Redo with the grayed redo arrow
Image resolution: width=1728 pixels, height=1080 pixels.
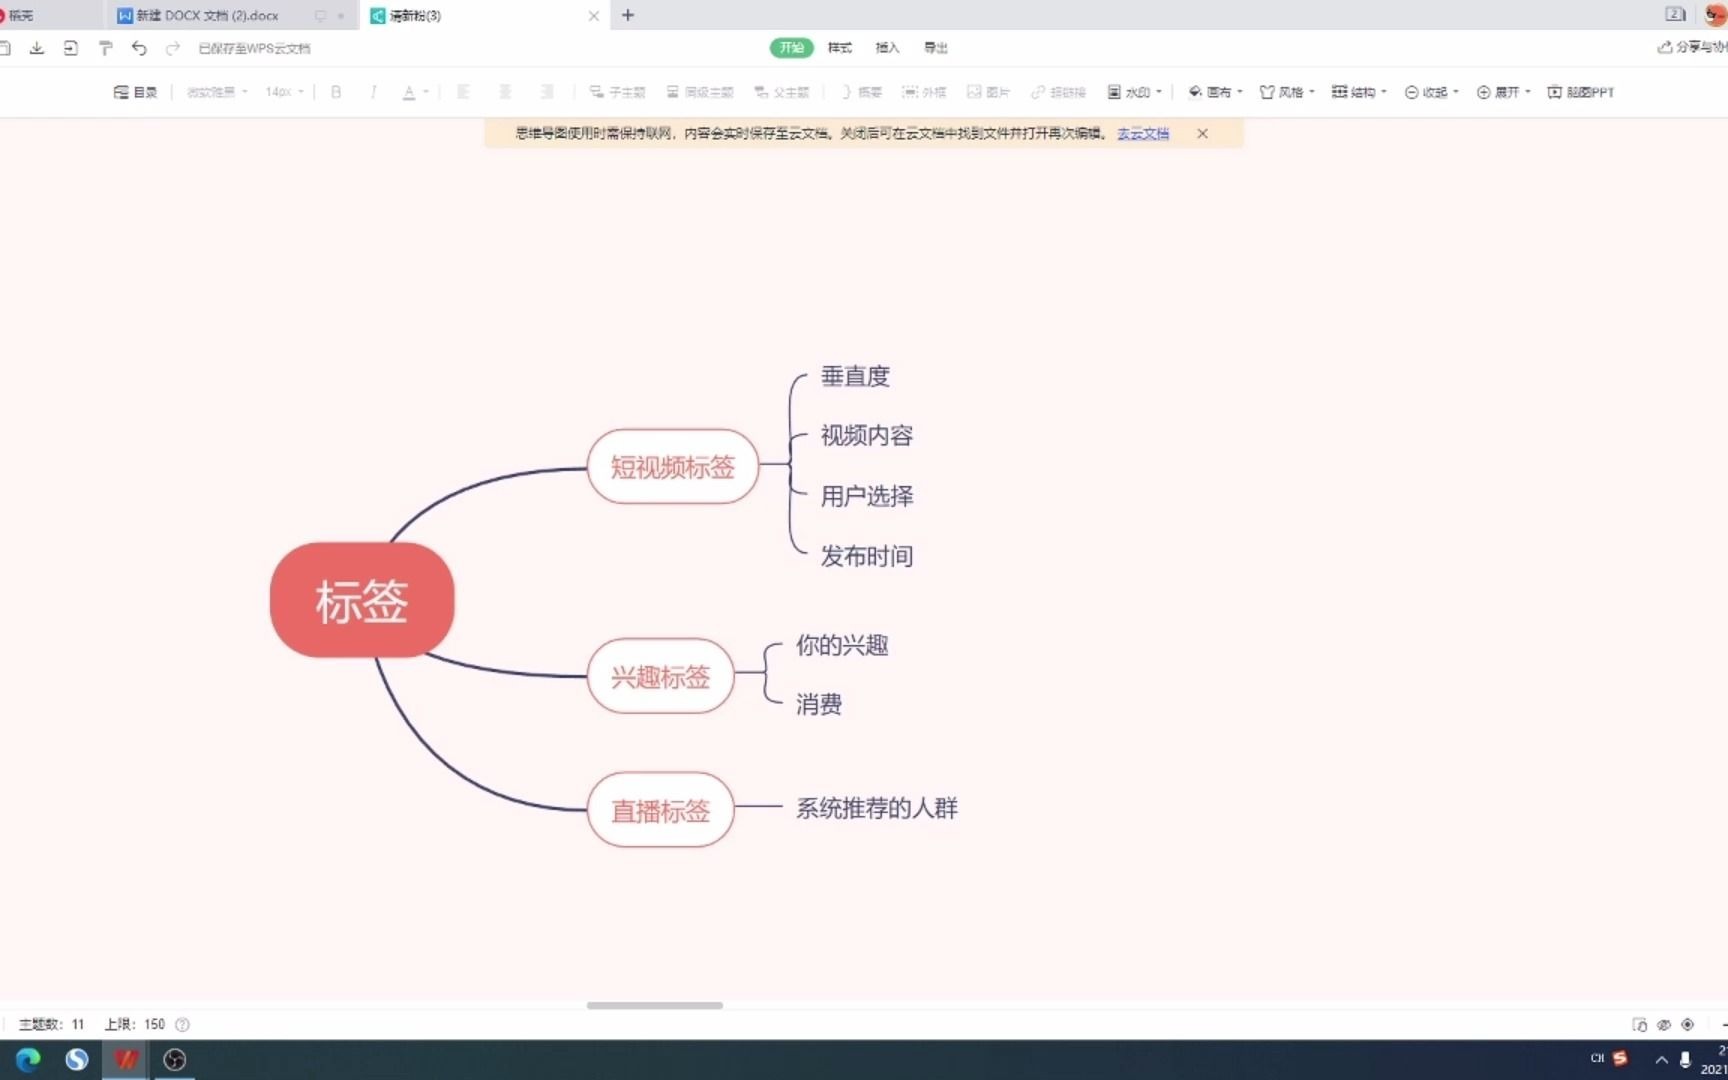click(x=173, y=48)
